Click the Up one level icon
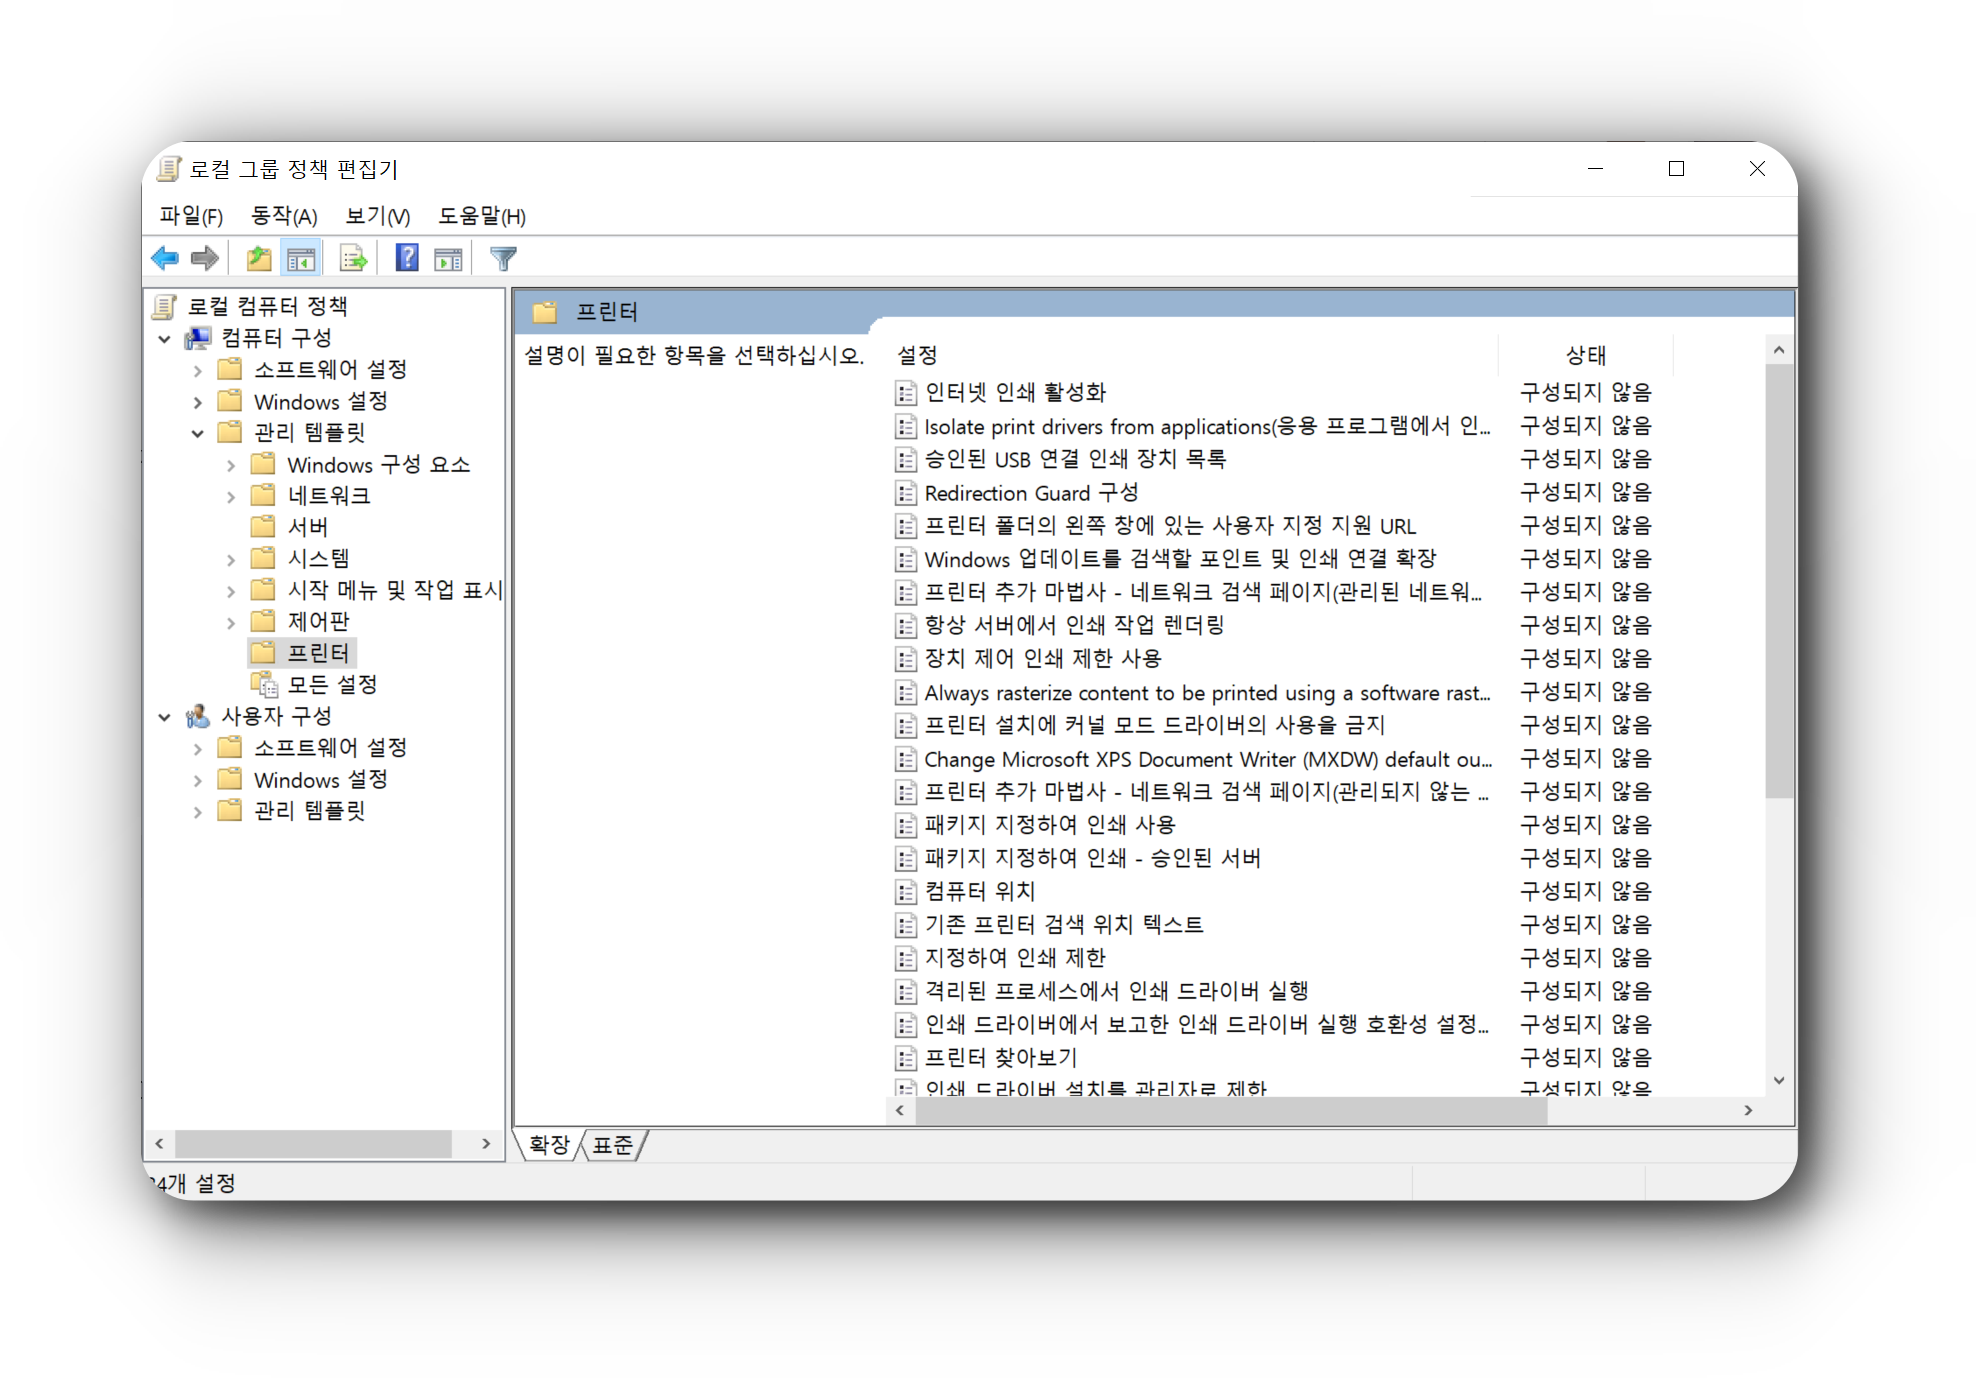Screen dimensions: 1976x1378 (257, 257)
